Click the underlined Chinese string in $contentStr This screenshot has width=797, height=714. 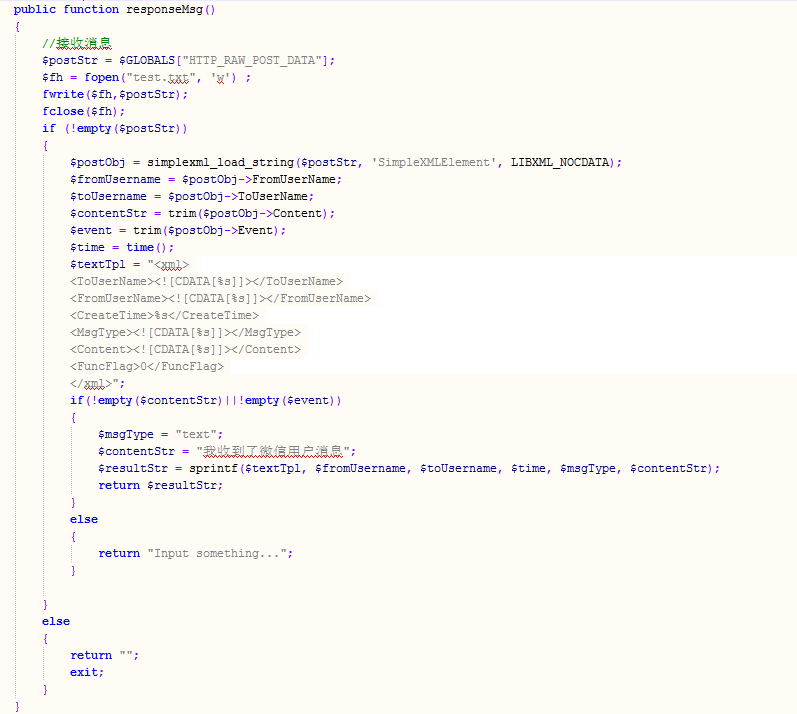pos(275,451)
